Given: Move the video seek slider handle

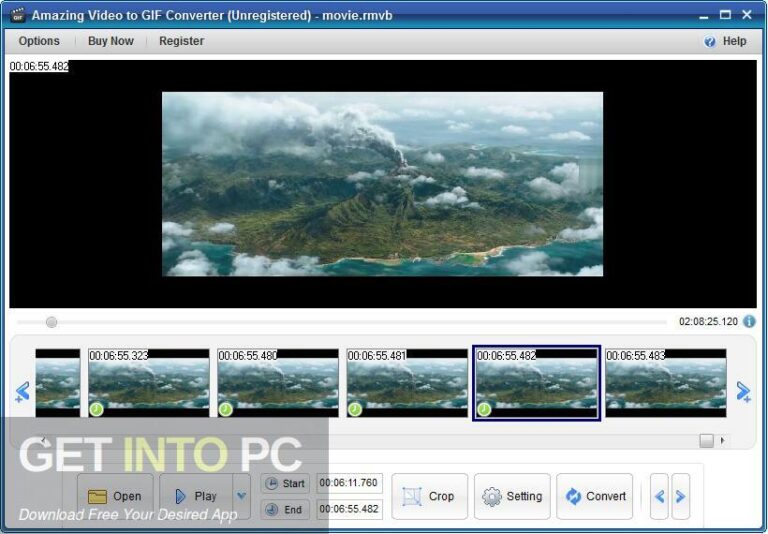Looking at the screenshot, I should pos(51,322).
